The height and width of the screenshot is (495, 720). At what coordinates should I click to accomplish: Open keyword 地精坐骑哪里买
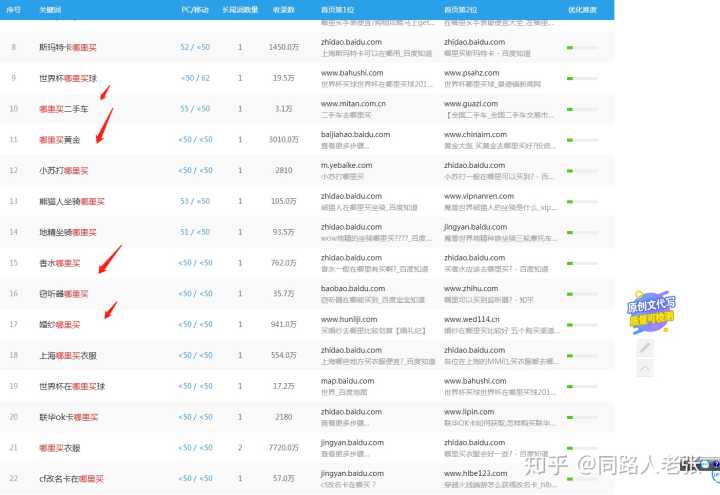pyautogui.click(x=68, y=232)
